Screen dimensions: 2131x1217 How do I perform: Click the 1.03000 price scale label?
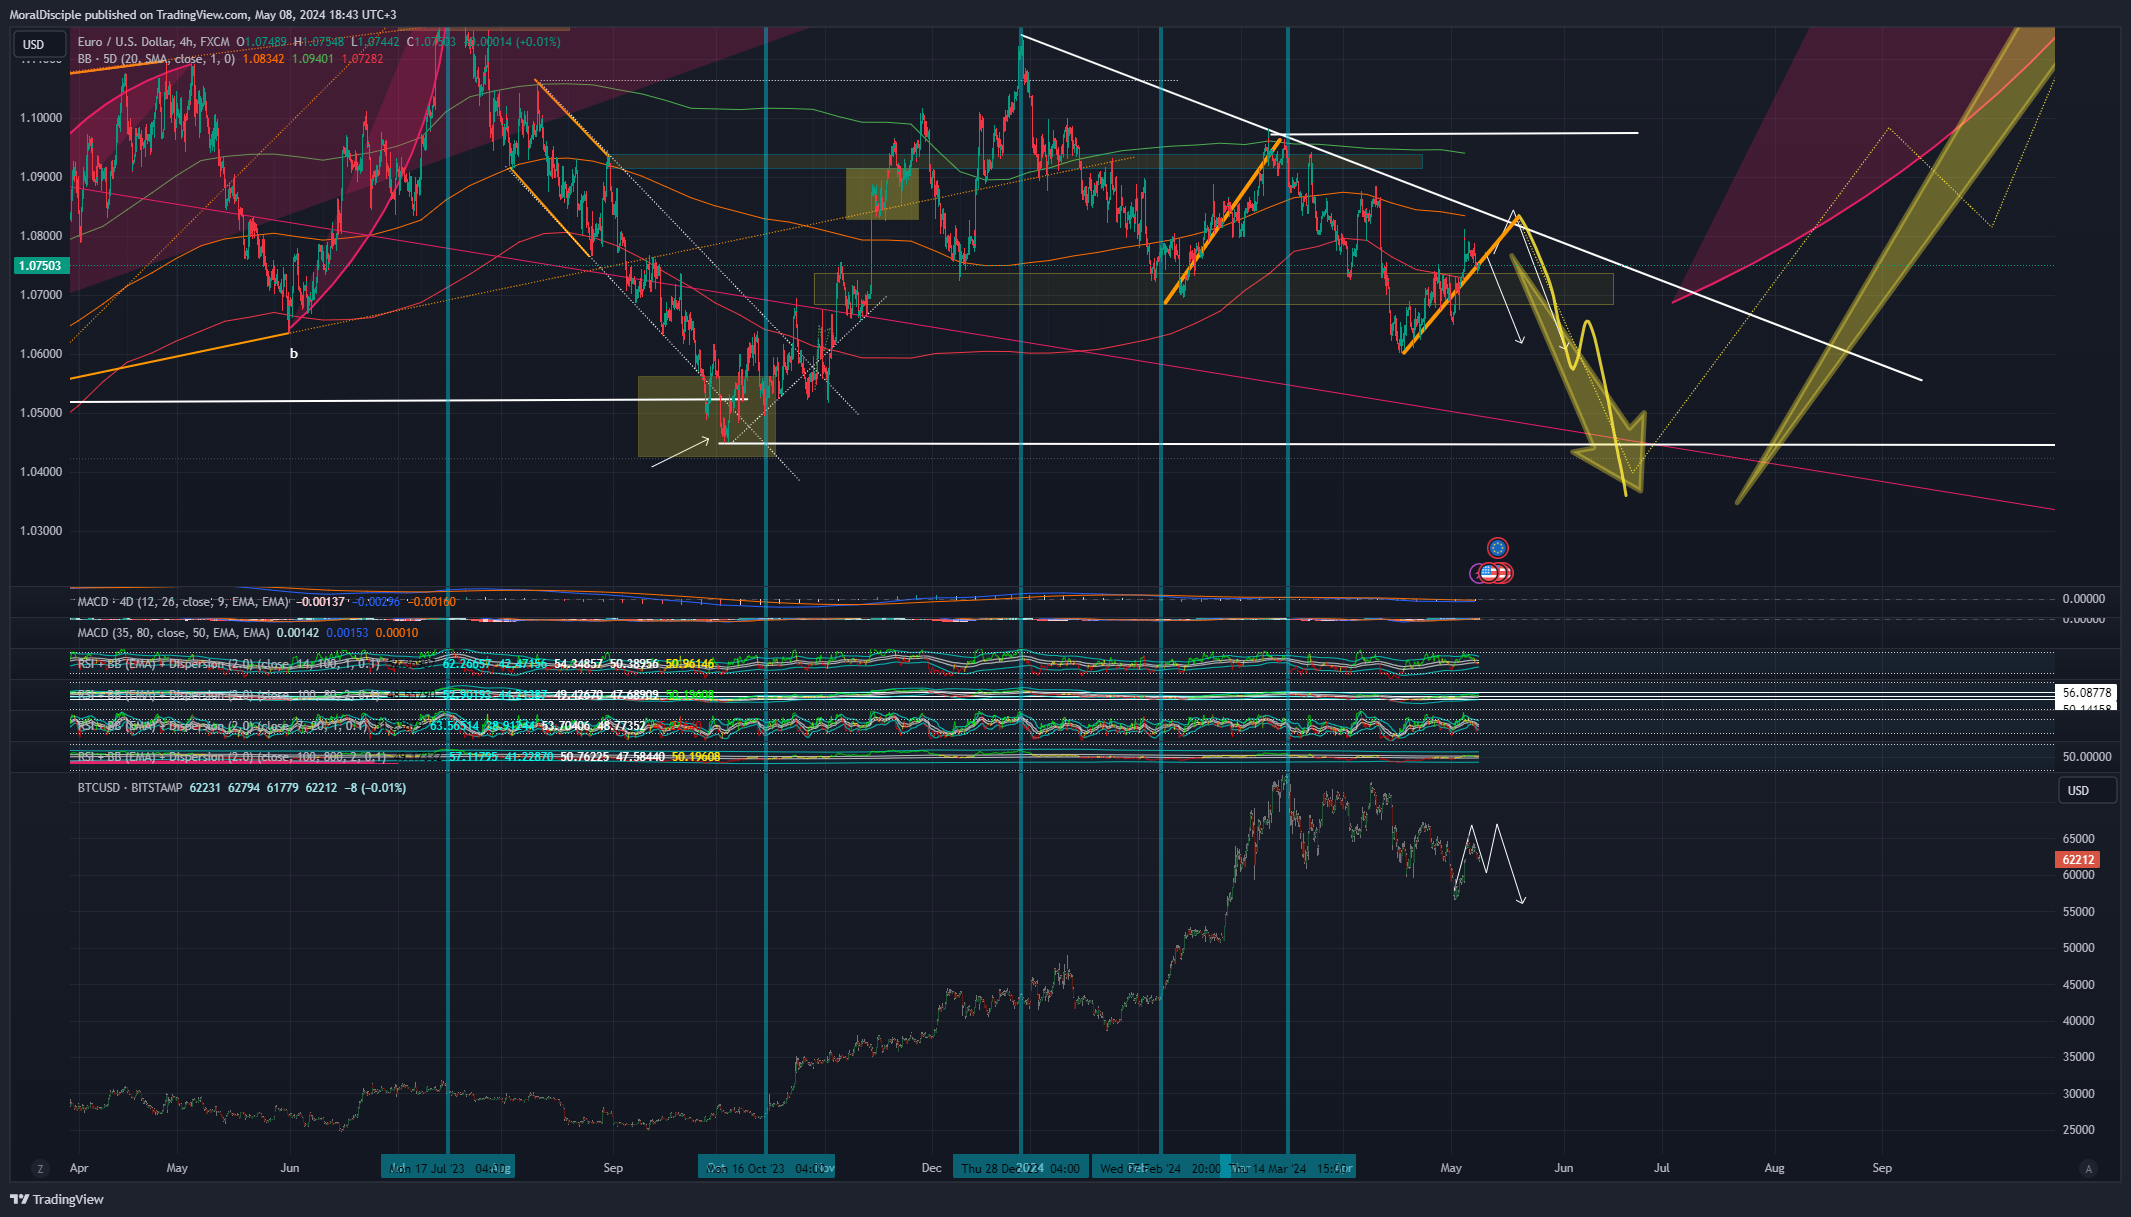point(41,531)
